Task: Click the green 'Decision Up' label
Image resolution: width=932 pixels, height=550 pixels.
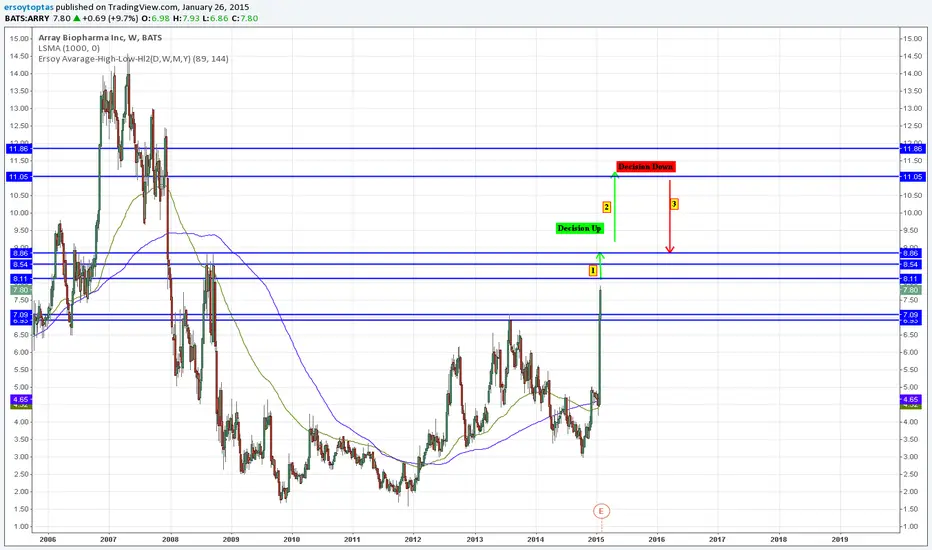Action: [580, 228]
